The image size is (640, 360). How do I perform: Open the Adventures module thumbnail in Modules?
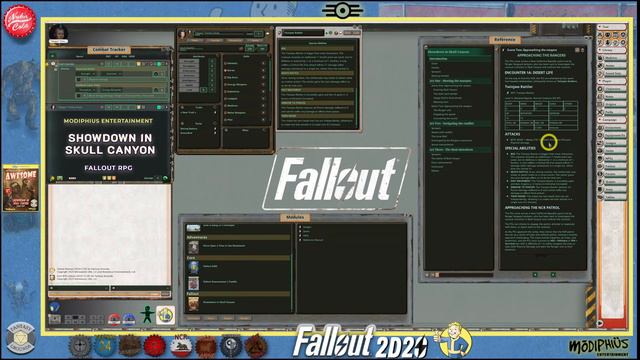coord(193,247)
